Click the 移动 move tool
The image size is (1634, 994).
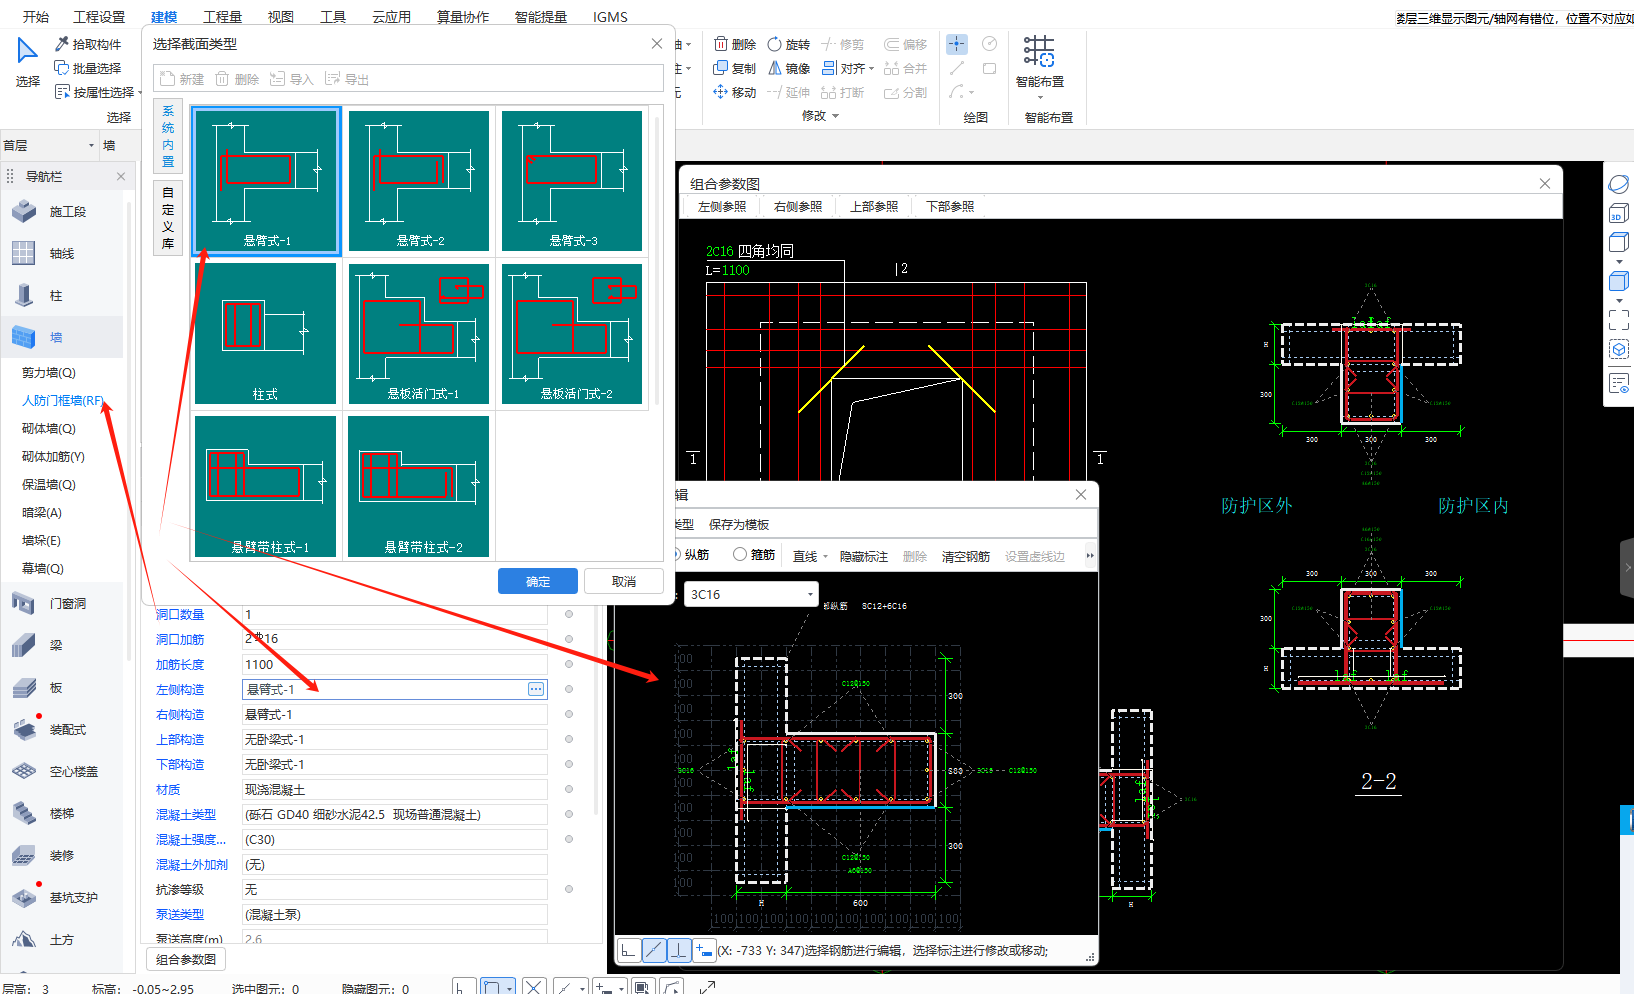735,92
